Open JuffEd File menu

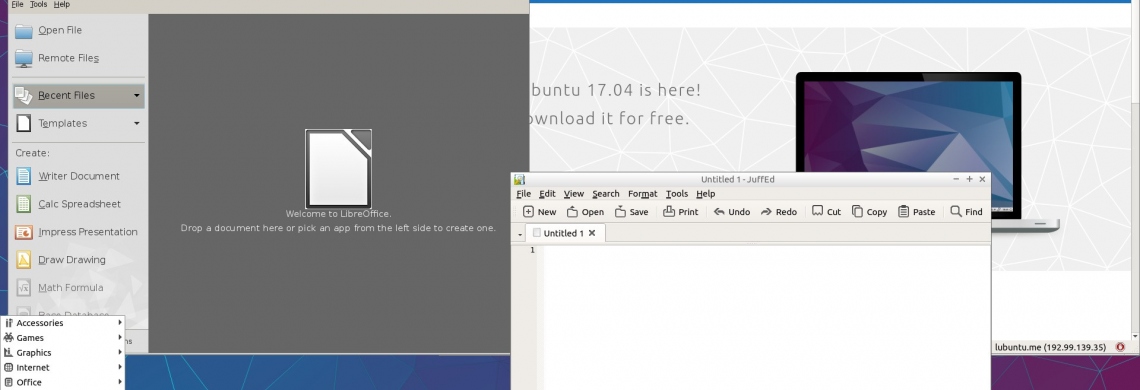point(523,194)
